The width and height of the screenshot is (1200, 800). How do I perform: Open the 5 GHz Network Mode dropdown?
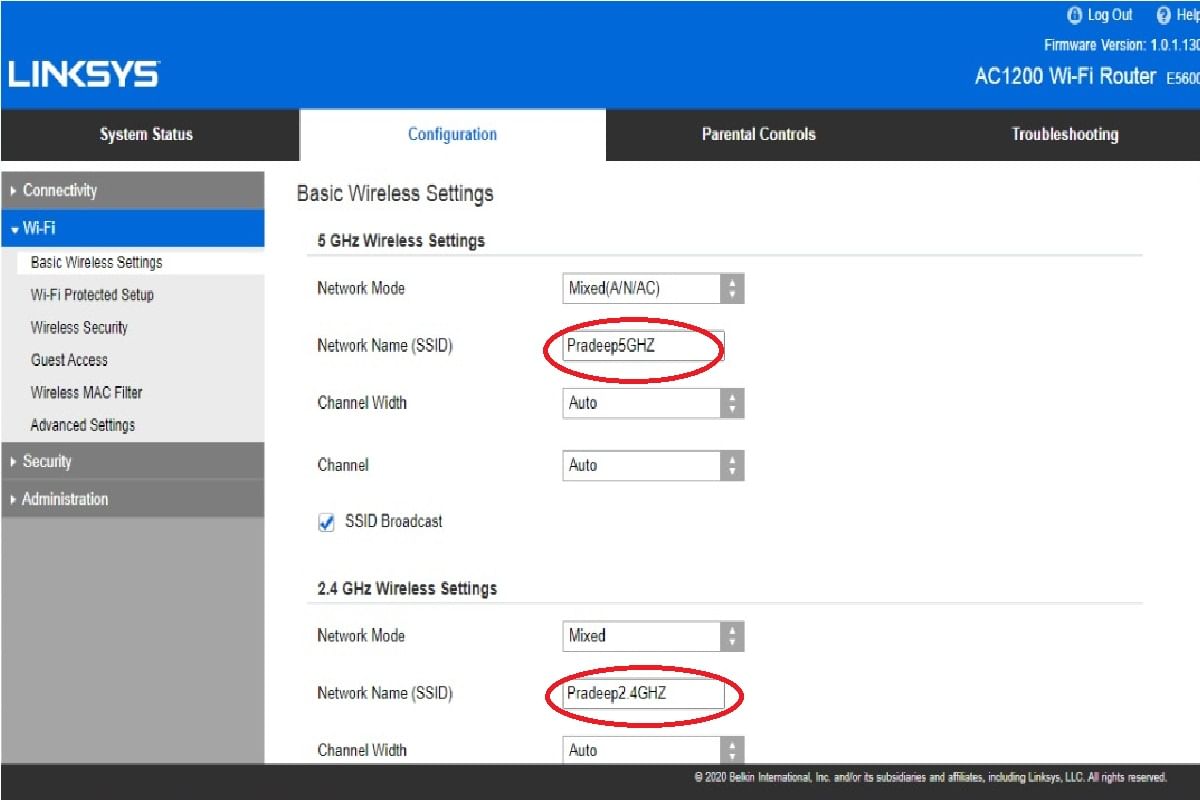click(x=653, y=289)
